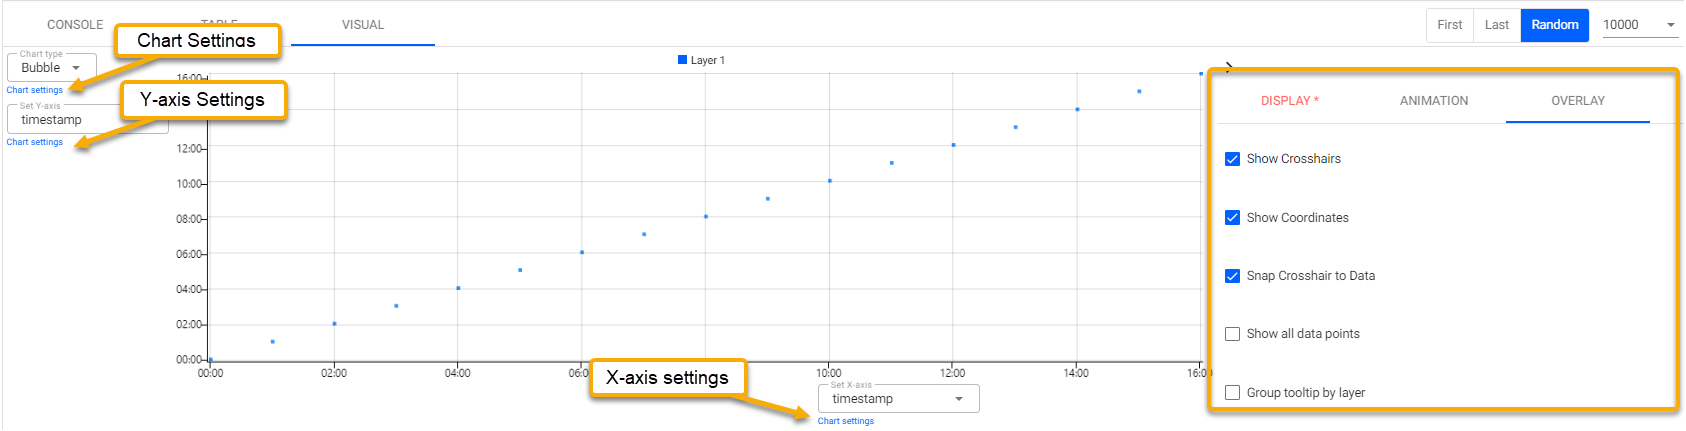Select the Last sampling button
This screenshot has width=1686, height=431.
coord(1497,25)
